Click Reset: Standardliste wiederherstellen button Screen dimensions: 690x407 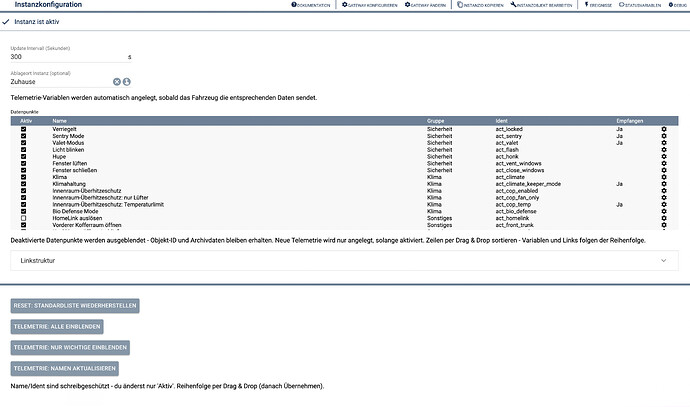(x=75, y=306)
